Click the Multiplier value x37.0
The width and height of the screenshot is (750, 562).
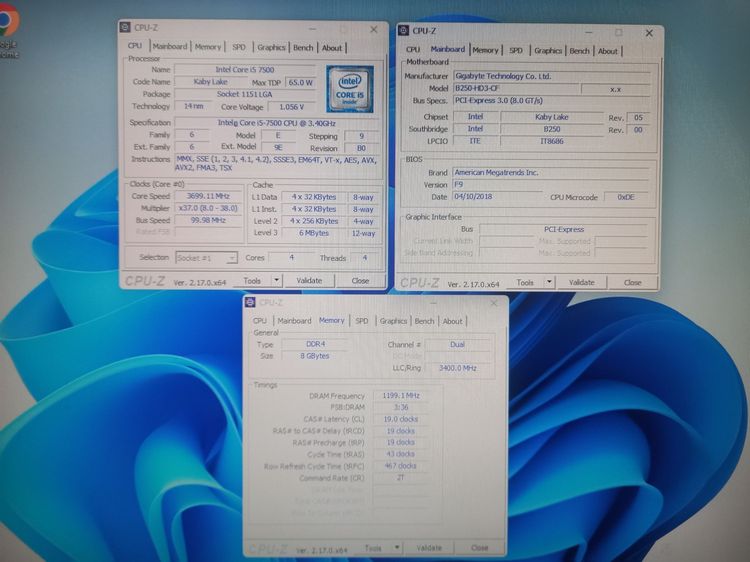pos(208,208)
